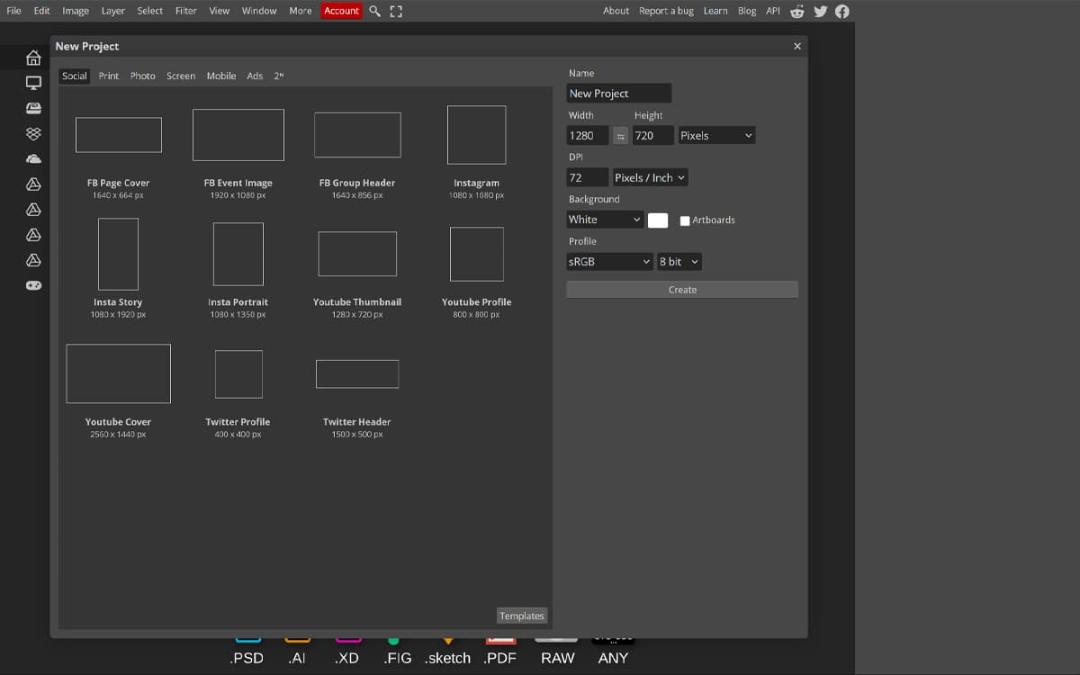The image size is (1080, 675).
Task: Toggle fullscreen mode icon
Action: 396,11
